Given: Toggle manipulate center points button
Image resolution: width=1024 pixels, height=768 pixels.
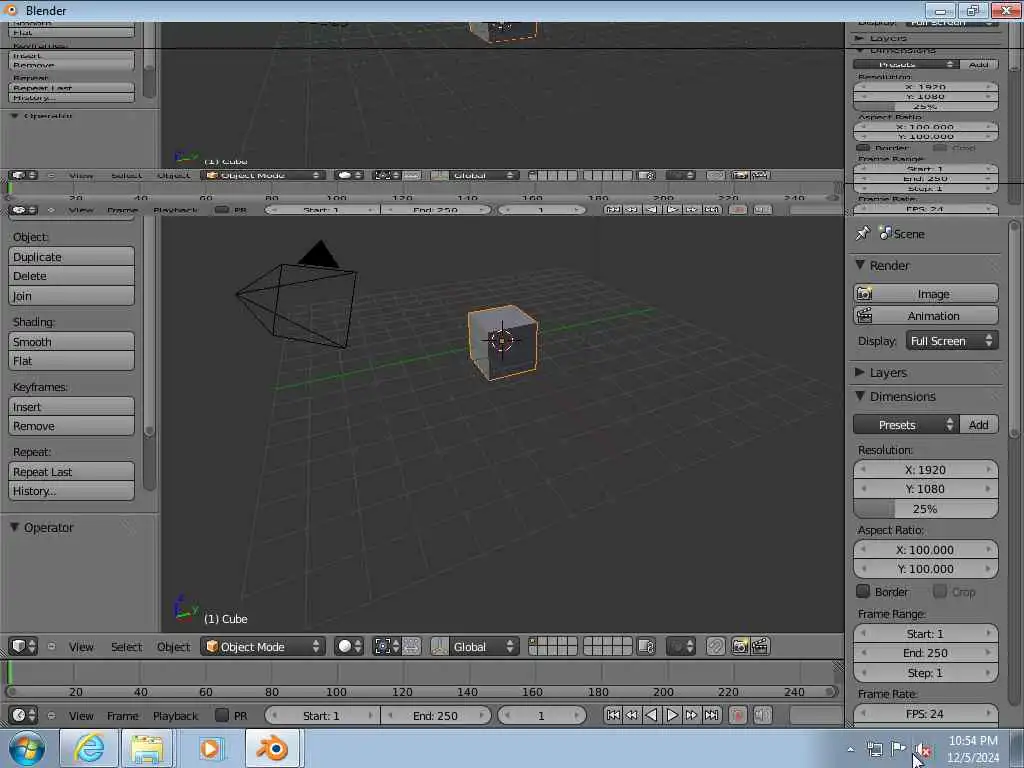Looking at the screenshot, I should [x=411, y=647].
